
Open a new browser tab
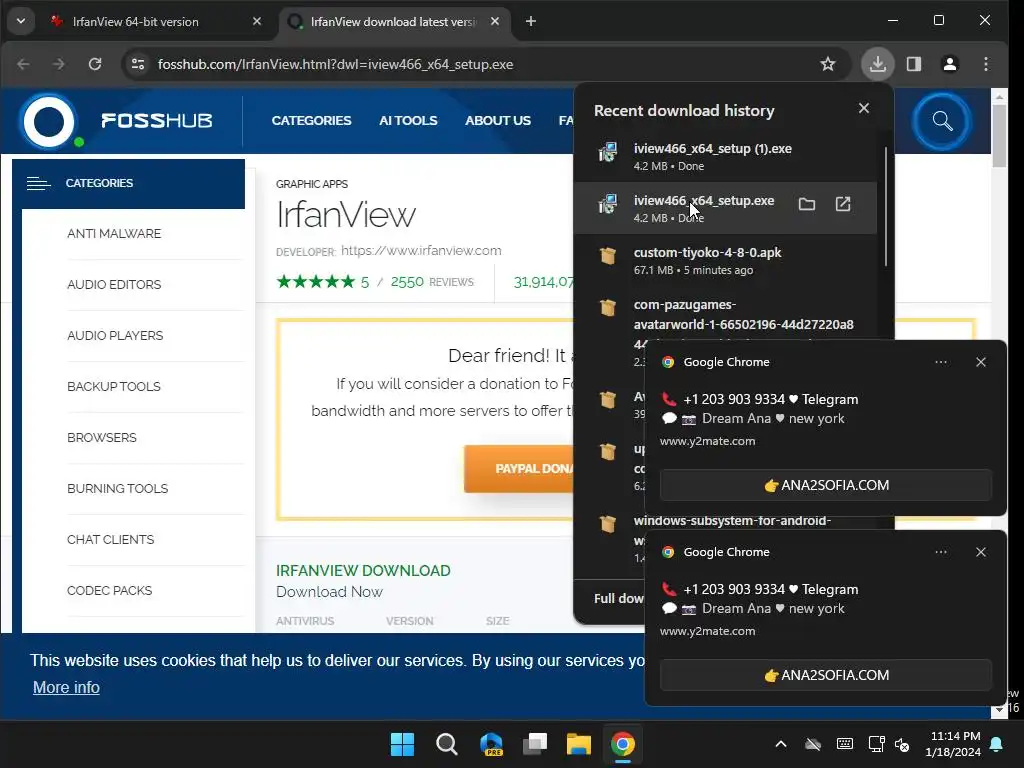[x=531, y=22]
